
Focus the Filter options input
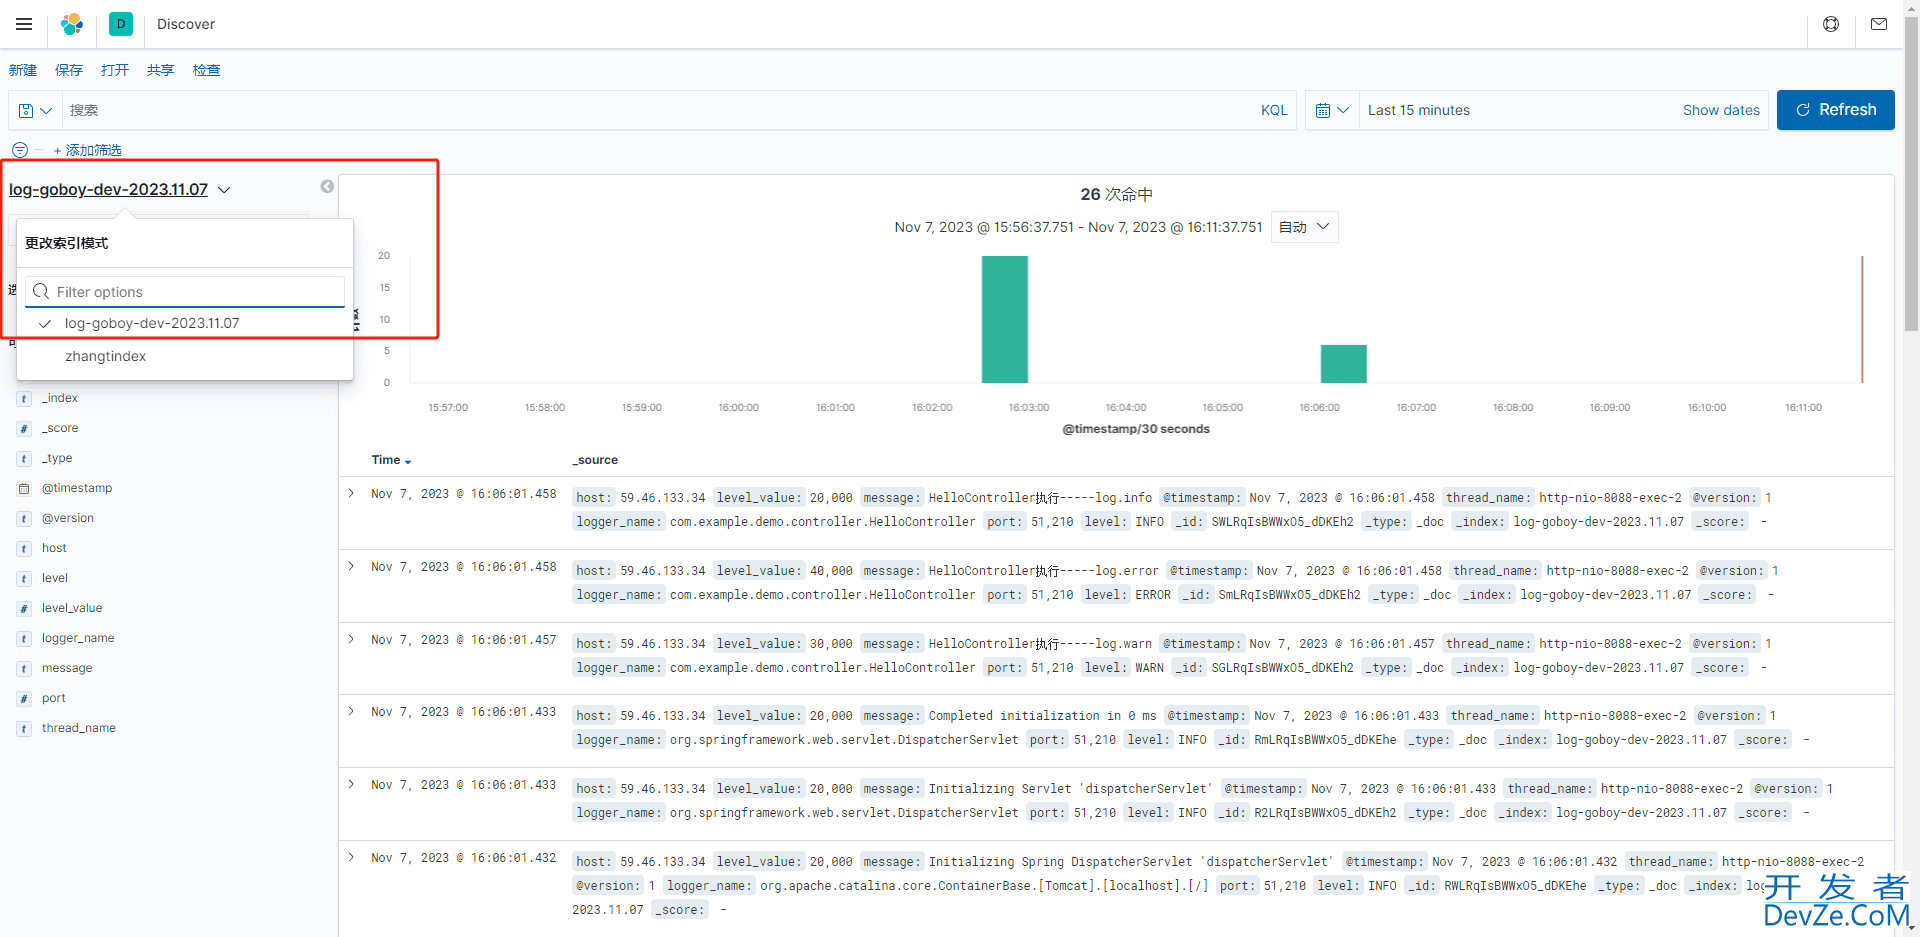[x=185, y=292]
